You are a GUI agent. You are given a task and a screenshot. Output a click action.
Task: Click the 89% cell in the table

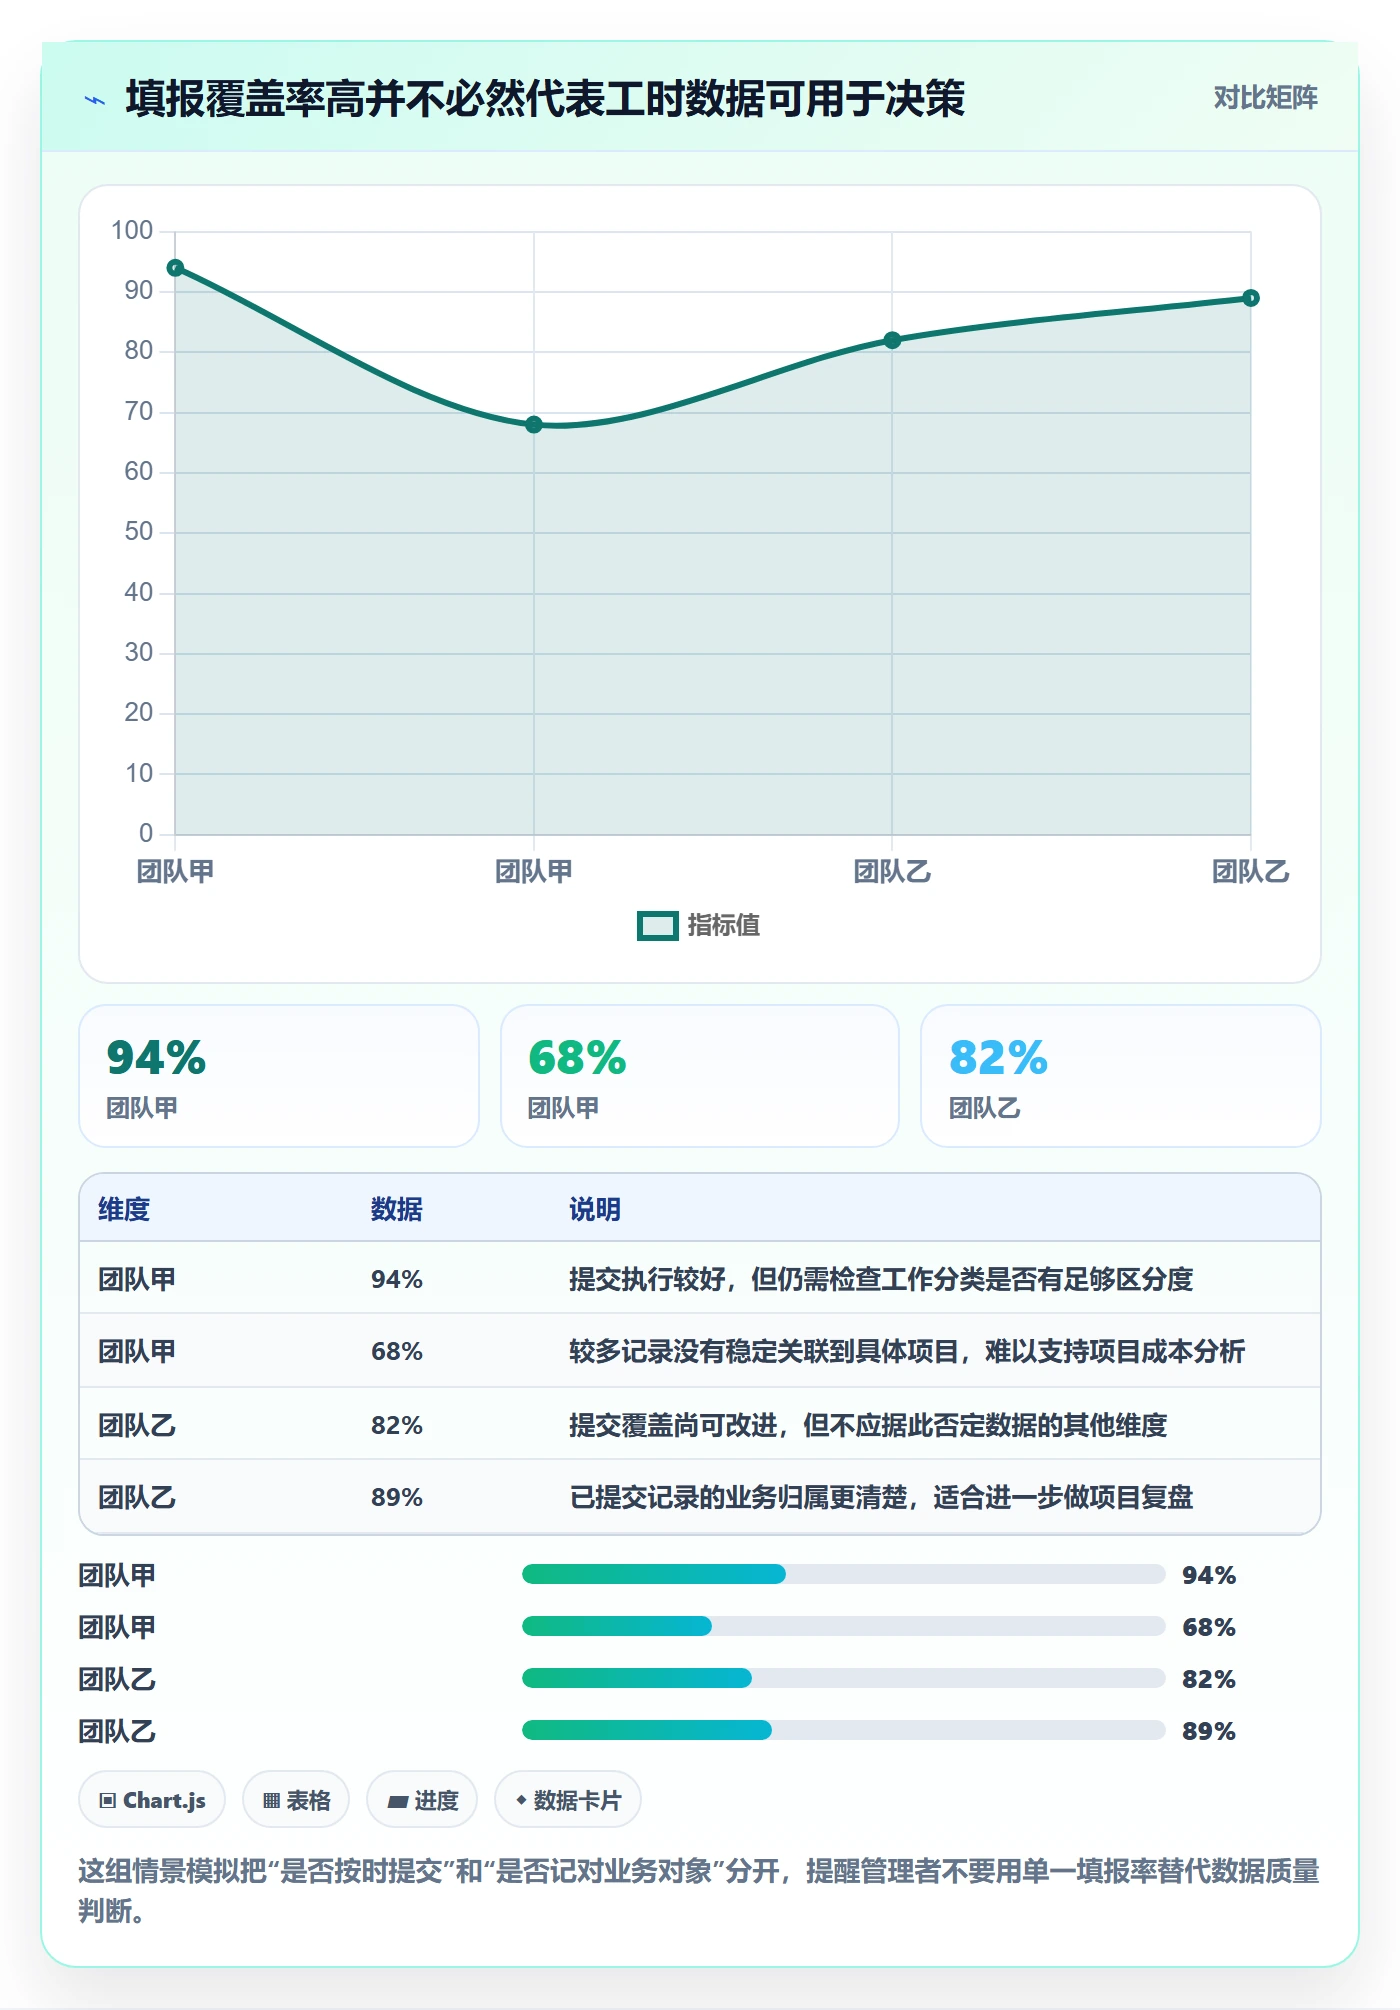397,1497
